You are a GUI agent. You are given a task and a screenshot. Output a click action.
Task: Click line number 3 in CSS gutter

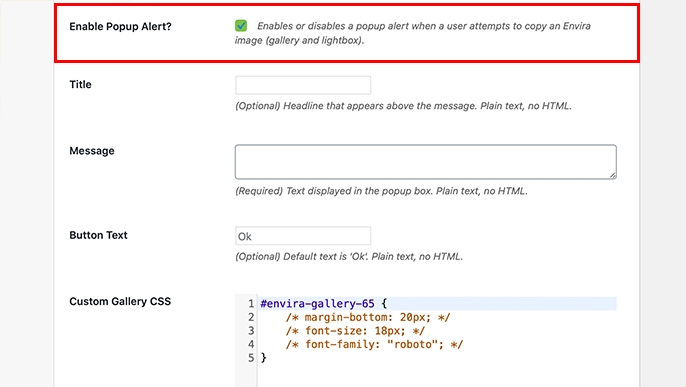(251, 331)
